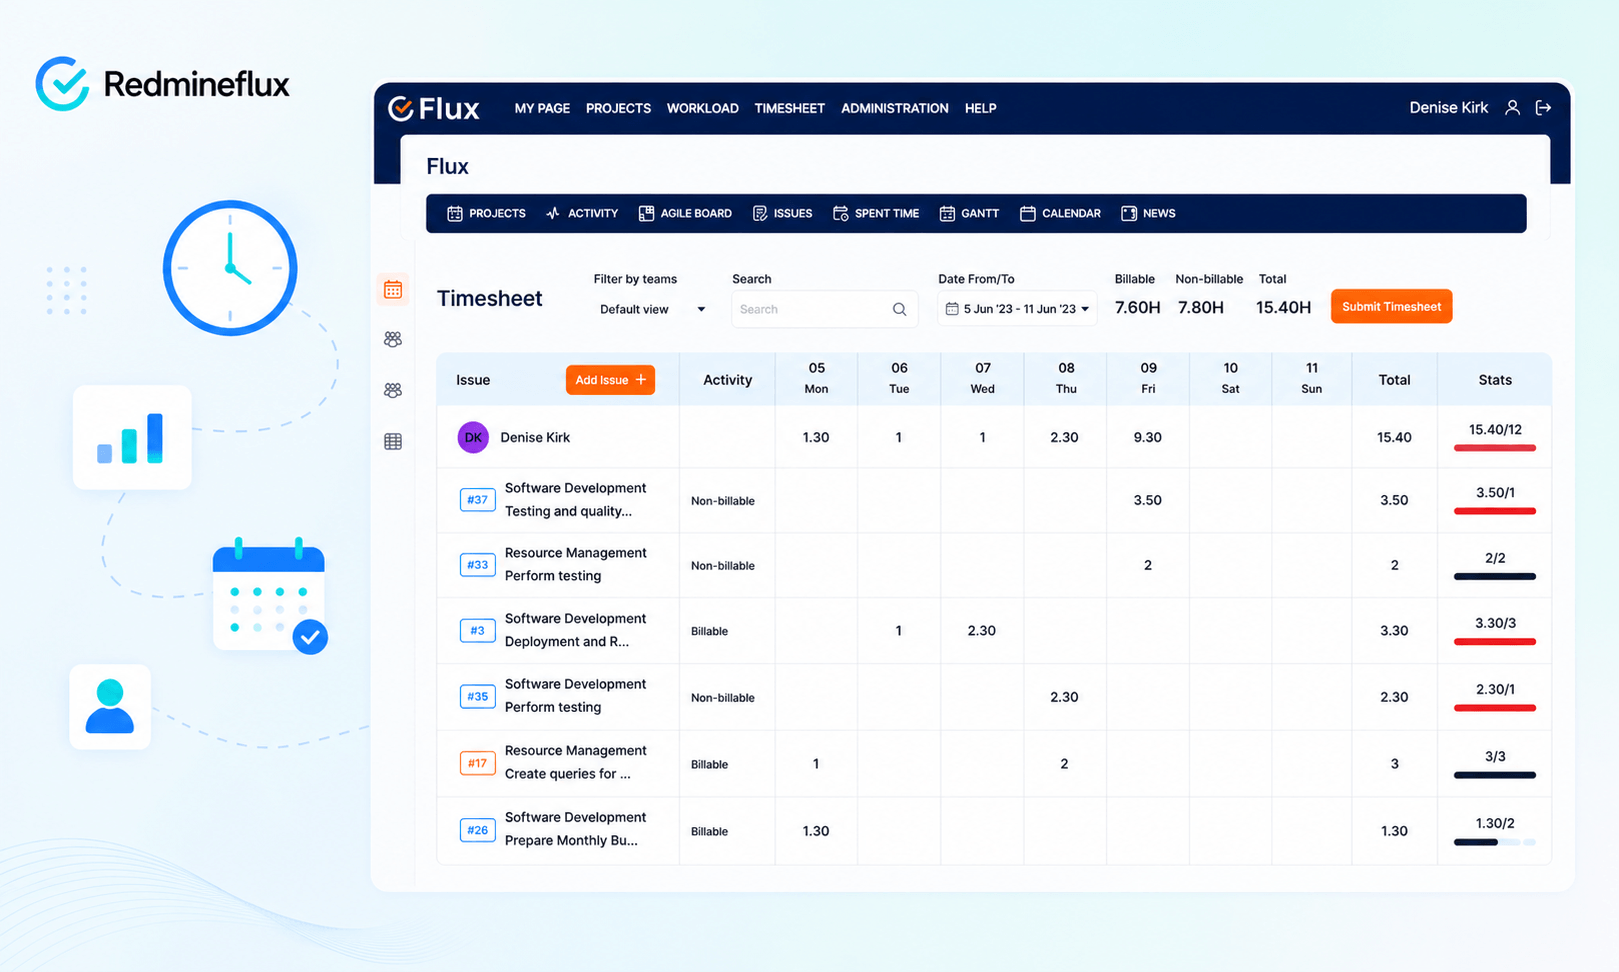Screen dimensions: 1619x972
Task: Expand the Default view team filter
Action: [652, 310]
